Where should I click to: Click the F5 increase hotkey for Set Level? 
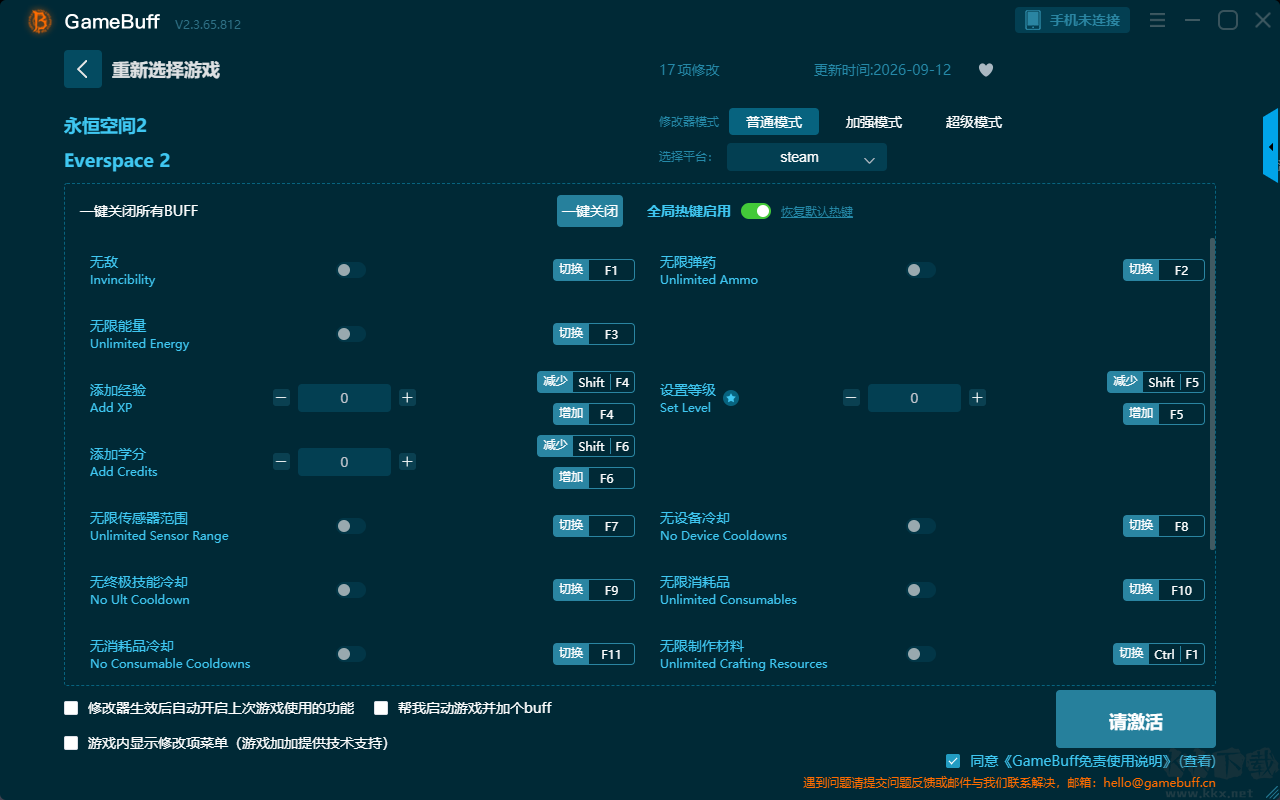(x=1164, y=414)
